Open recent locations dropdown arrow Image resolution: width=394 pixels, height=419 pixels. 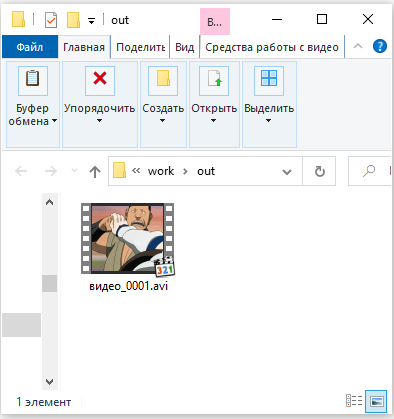[x=74, y=171]
